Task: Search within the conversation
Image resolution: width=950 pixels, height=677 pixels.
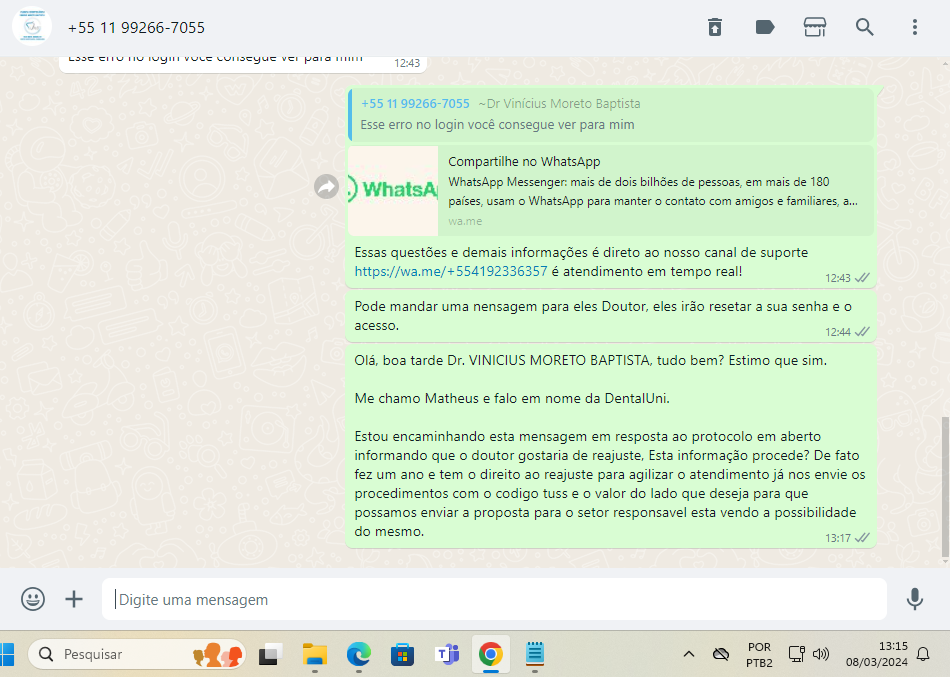Action: tap(865, 27)
